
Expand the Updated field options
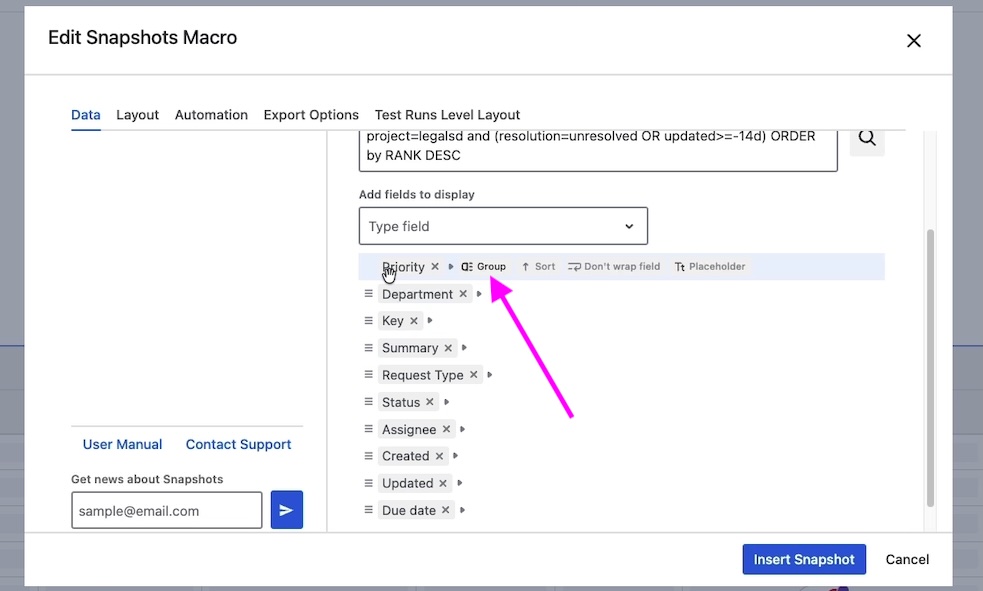(460, 483)
